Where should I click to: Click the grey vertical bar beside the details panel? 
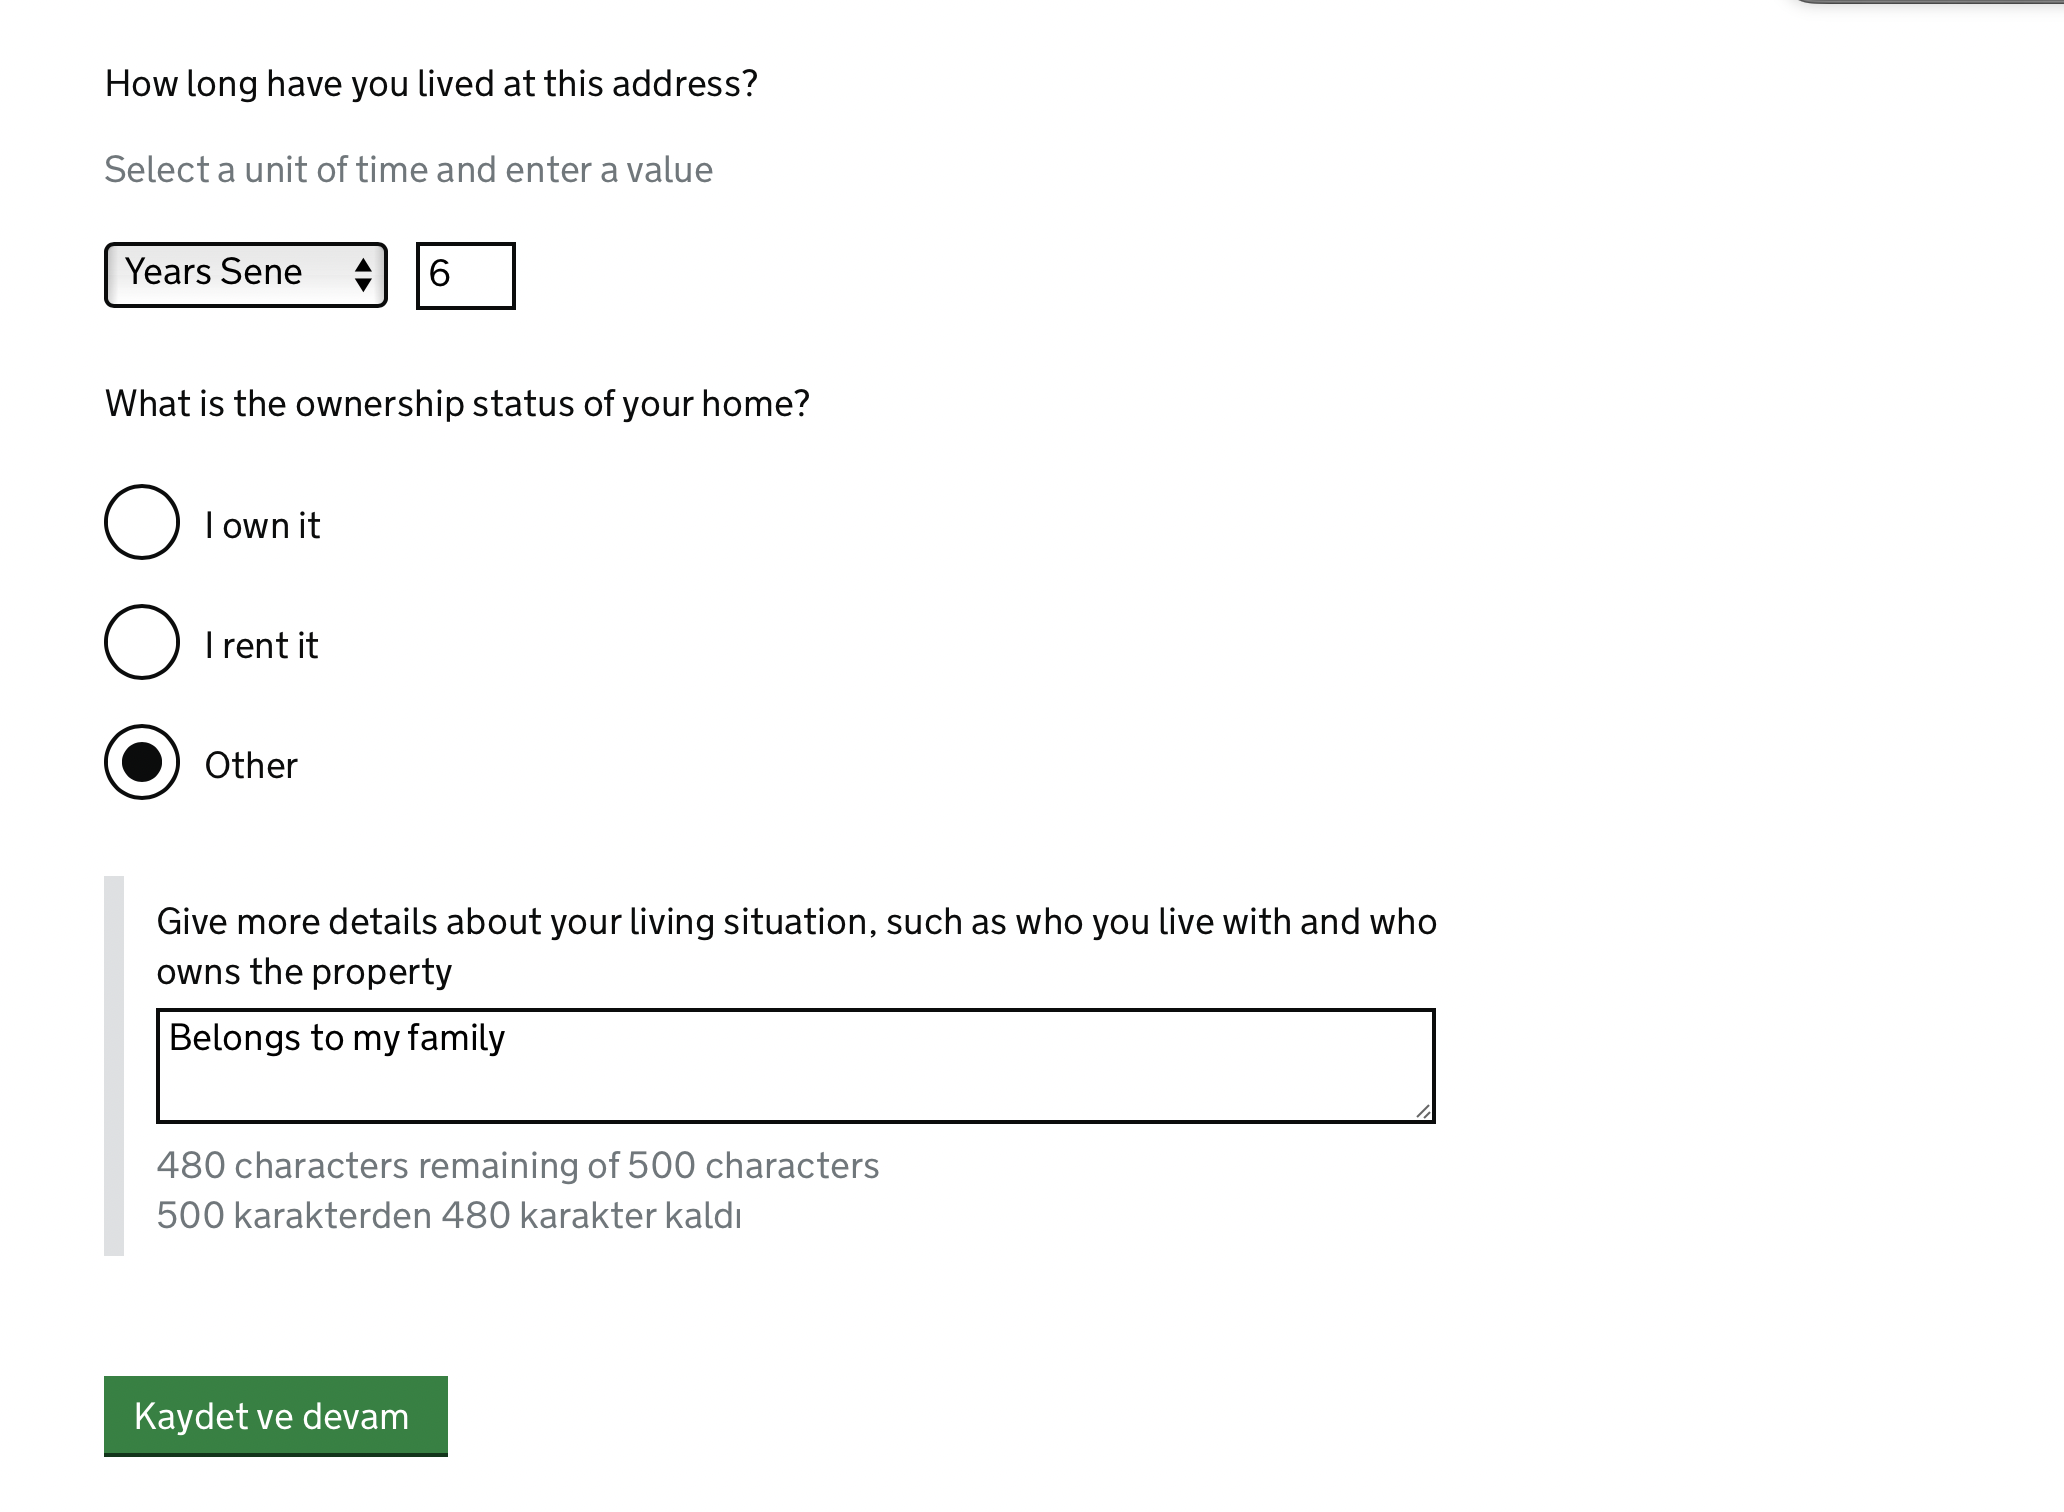114,1066
